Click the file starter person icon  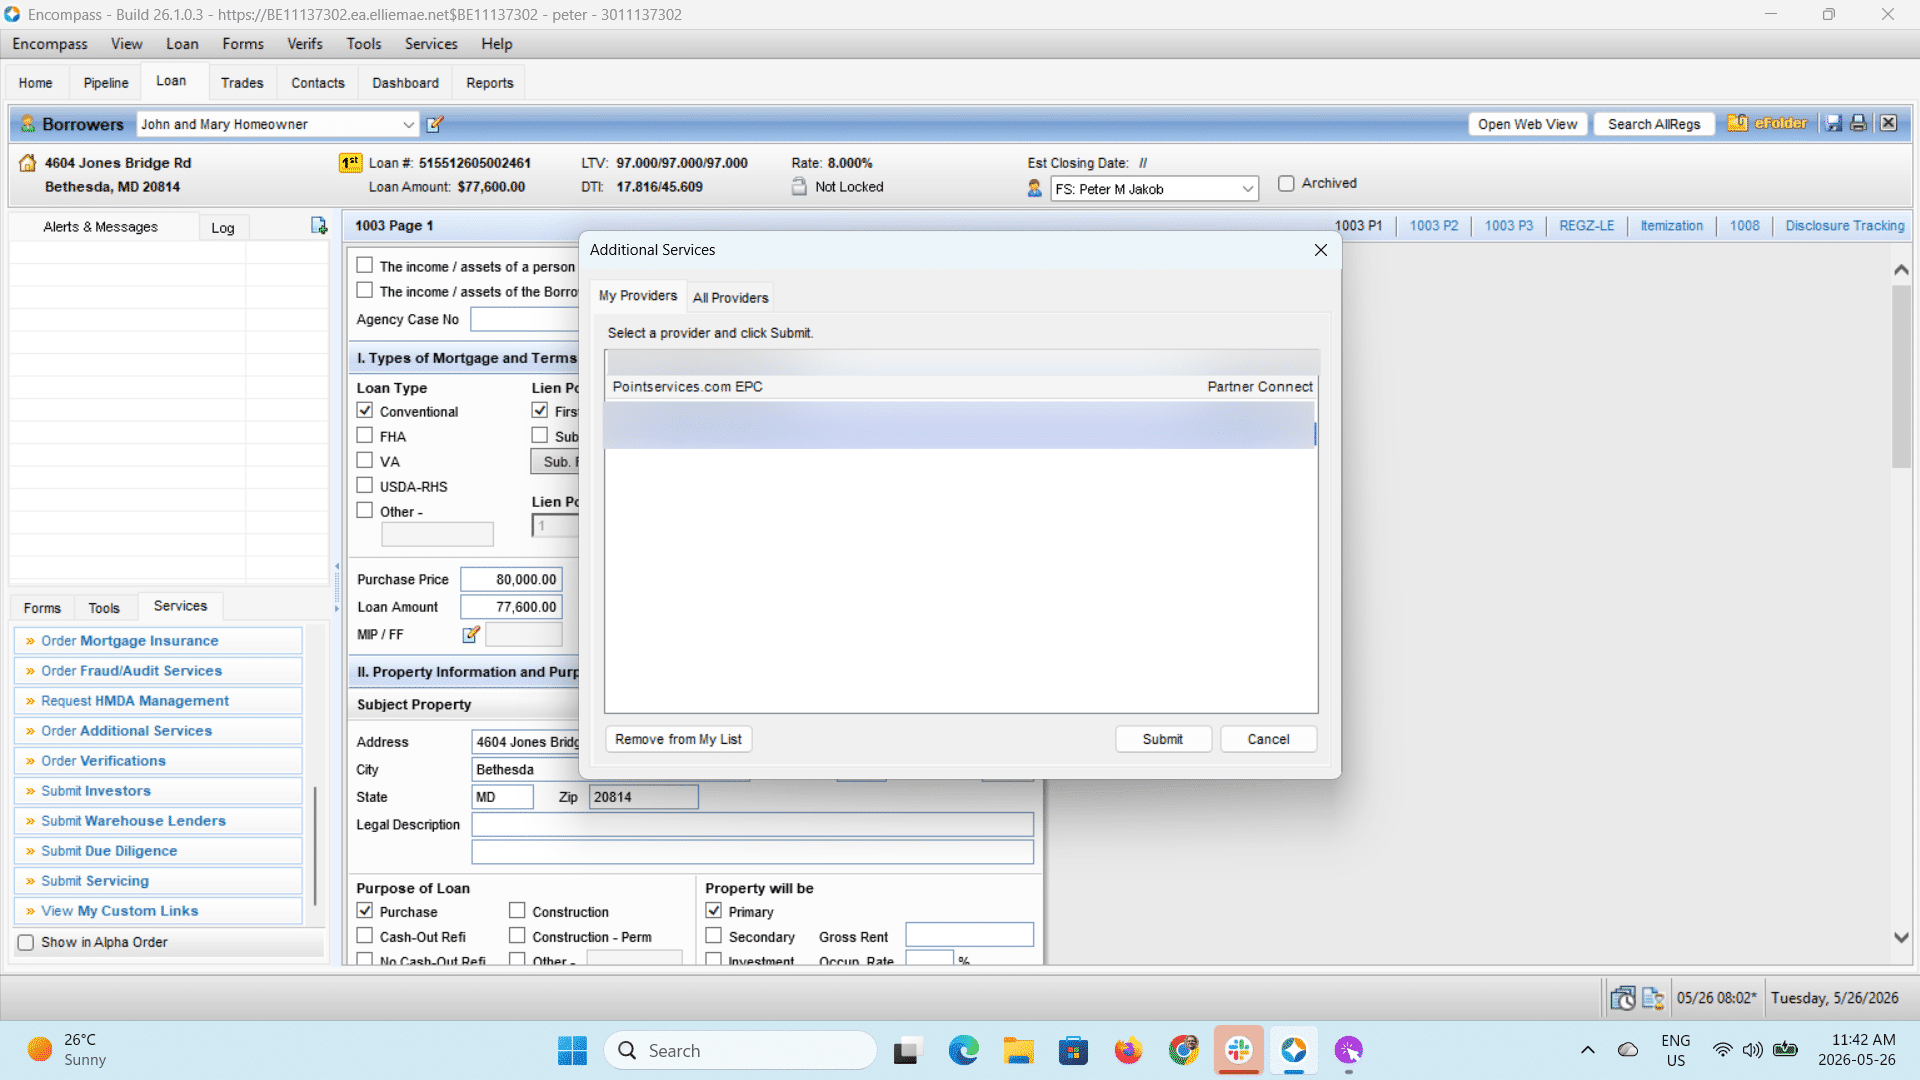1034,188
